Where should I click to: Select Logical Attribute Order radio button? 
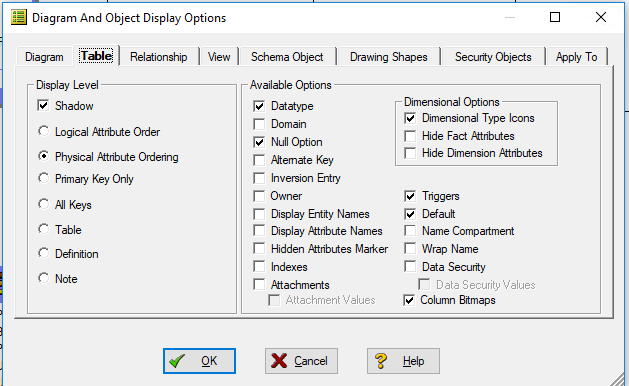[x=43, y=131]
